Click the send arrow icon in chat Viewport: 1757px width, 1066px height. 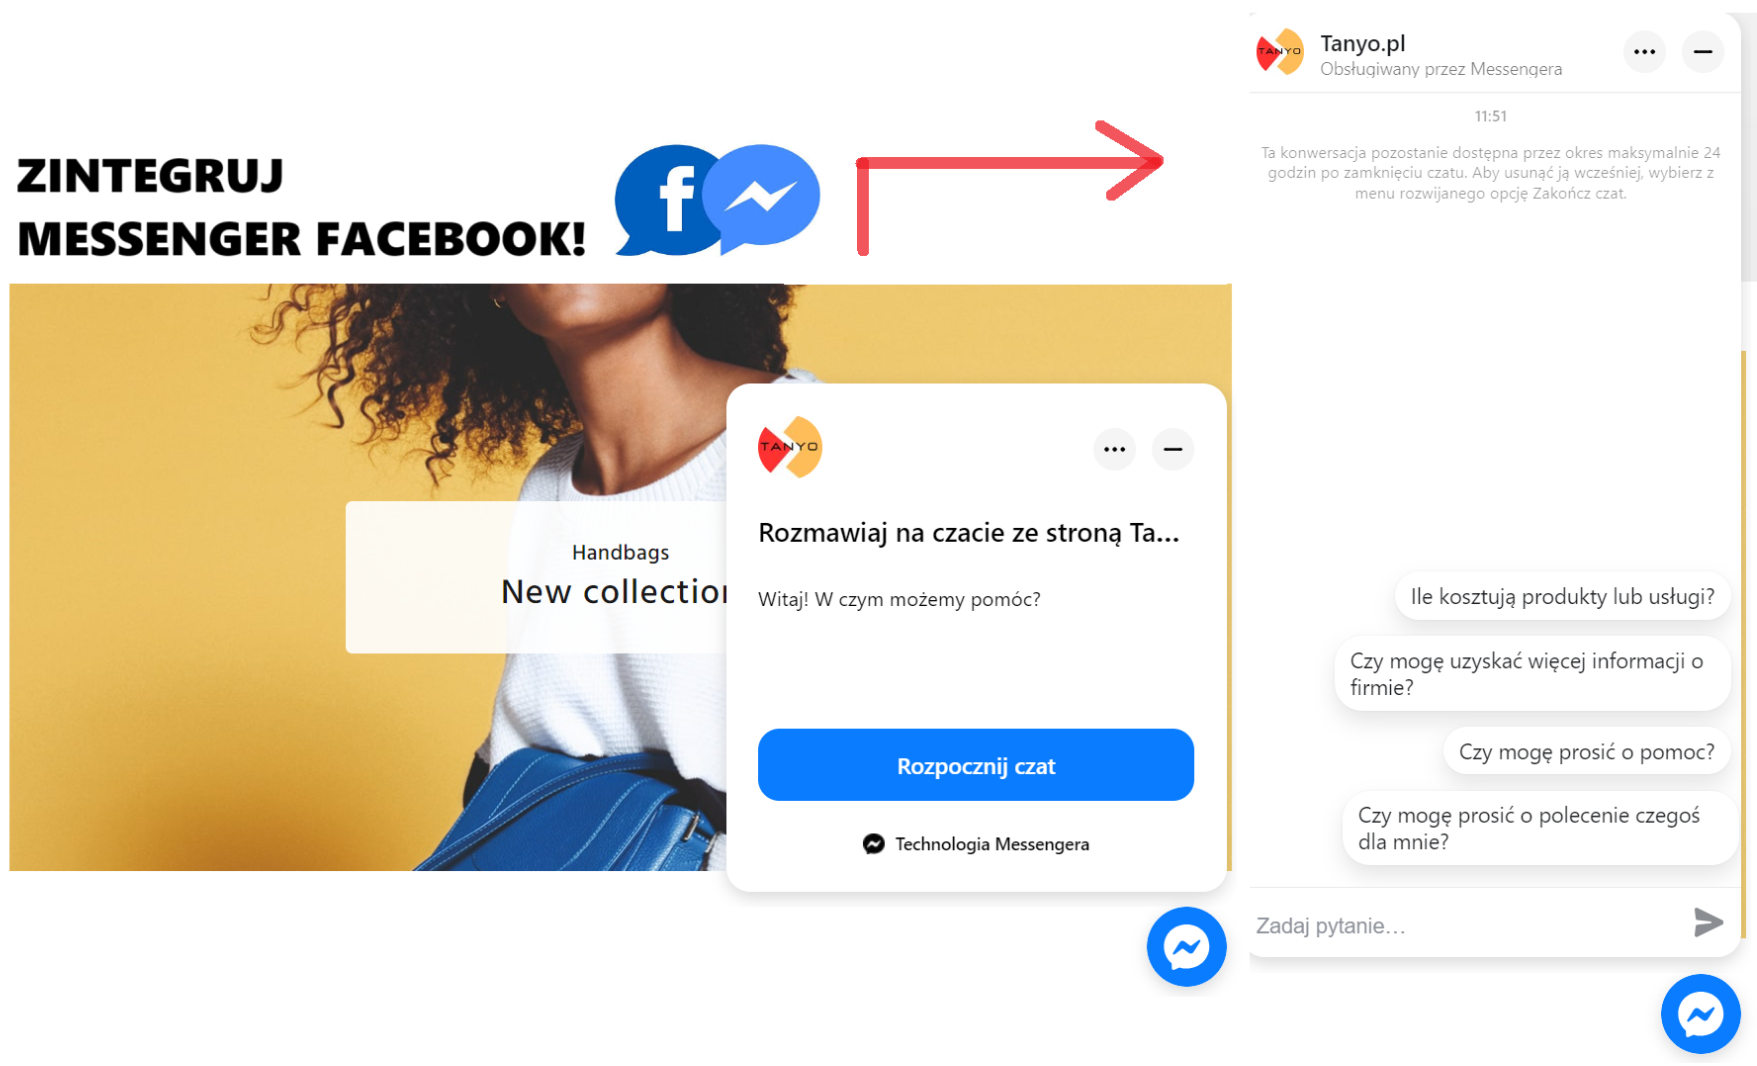tap(1708, 922)
